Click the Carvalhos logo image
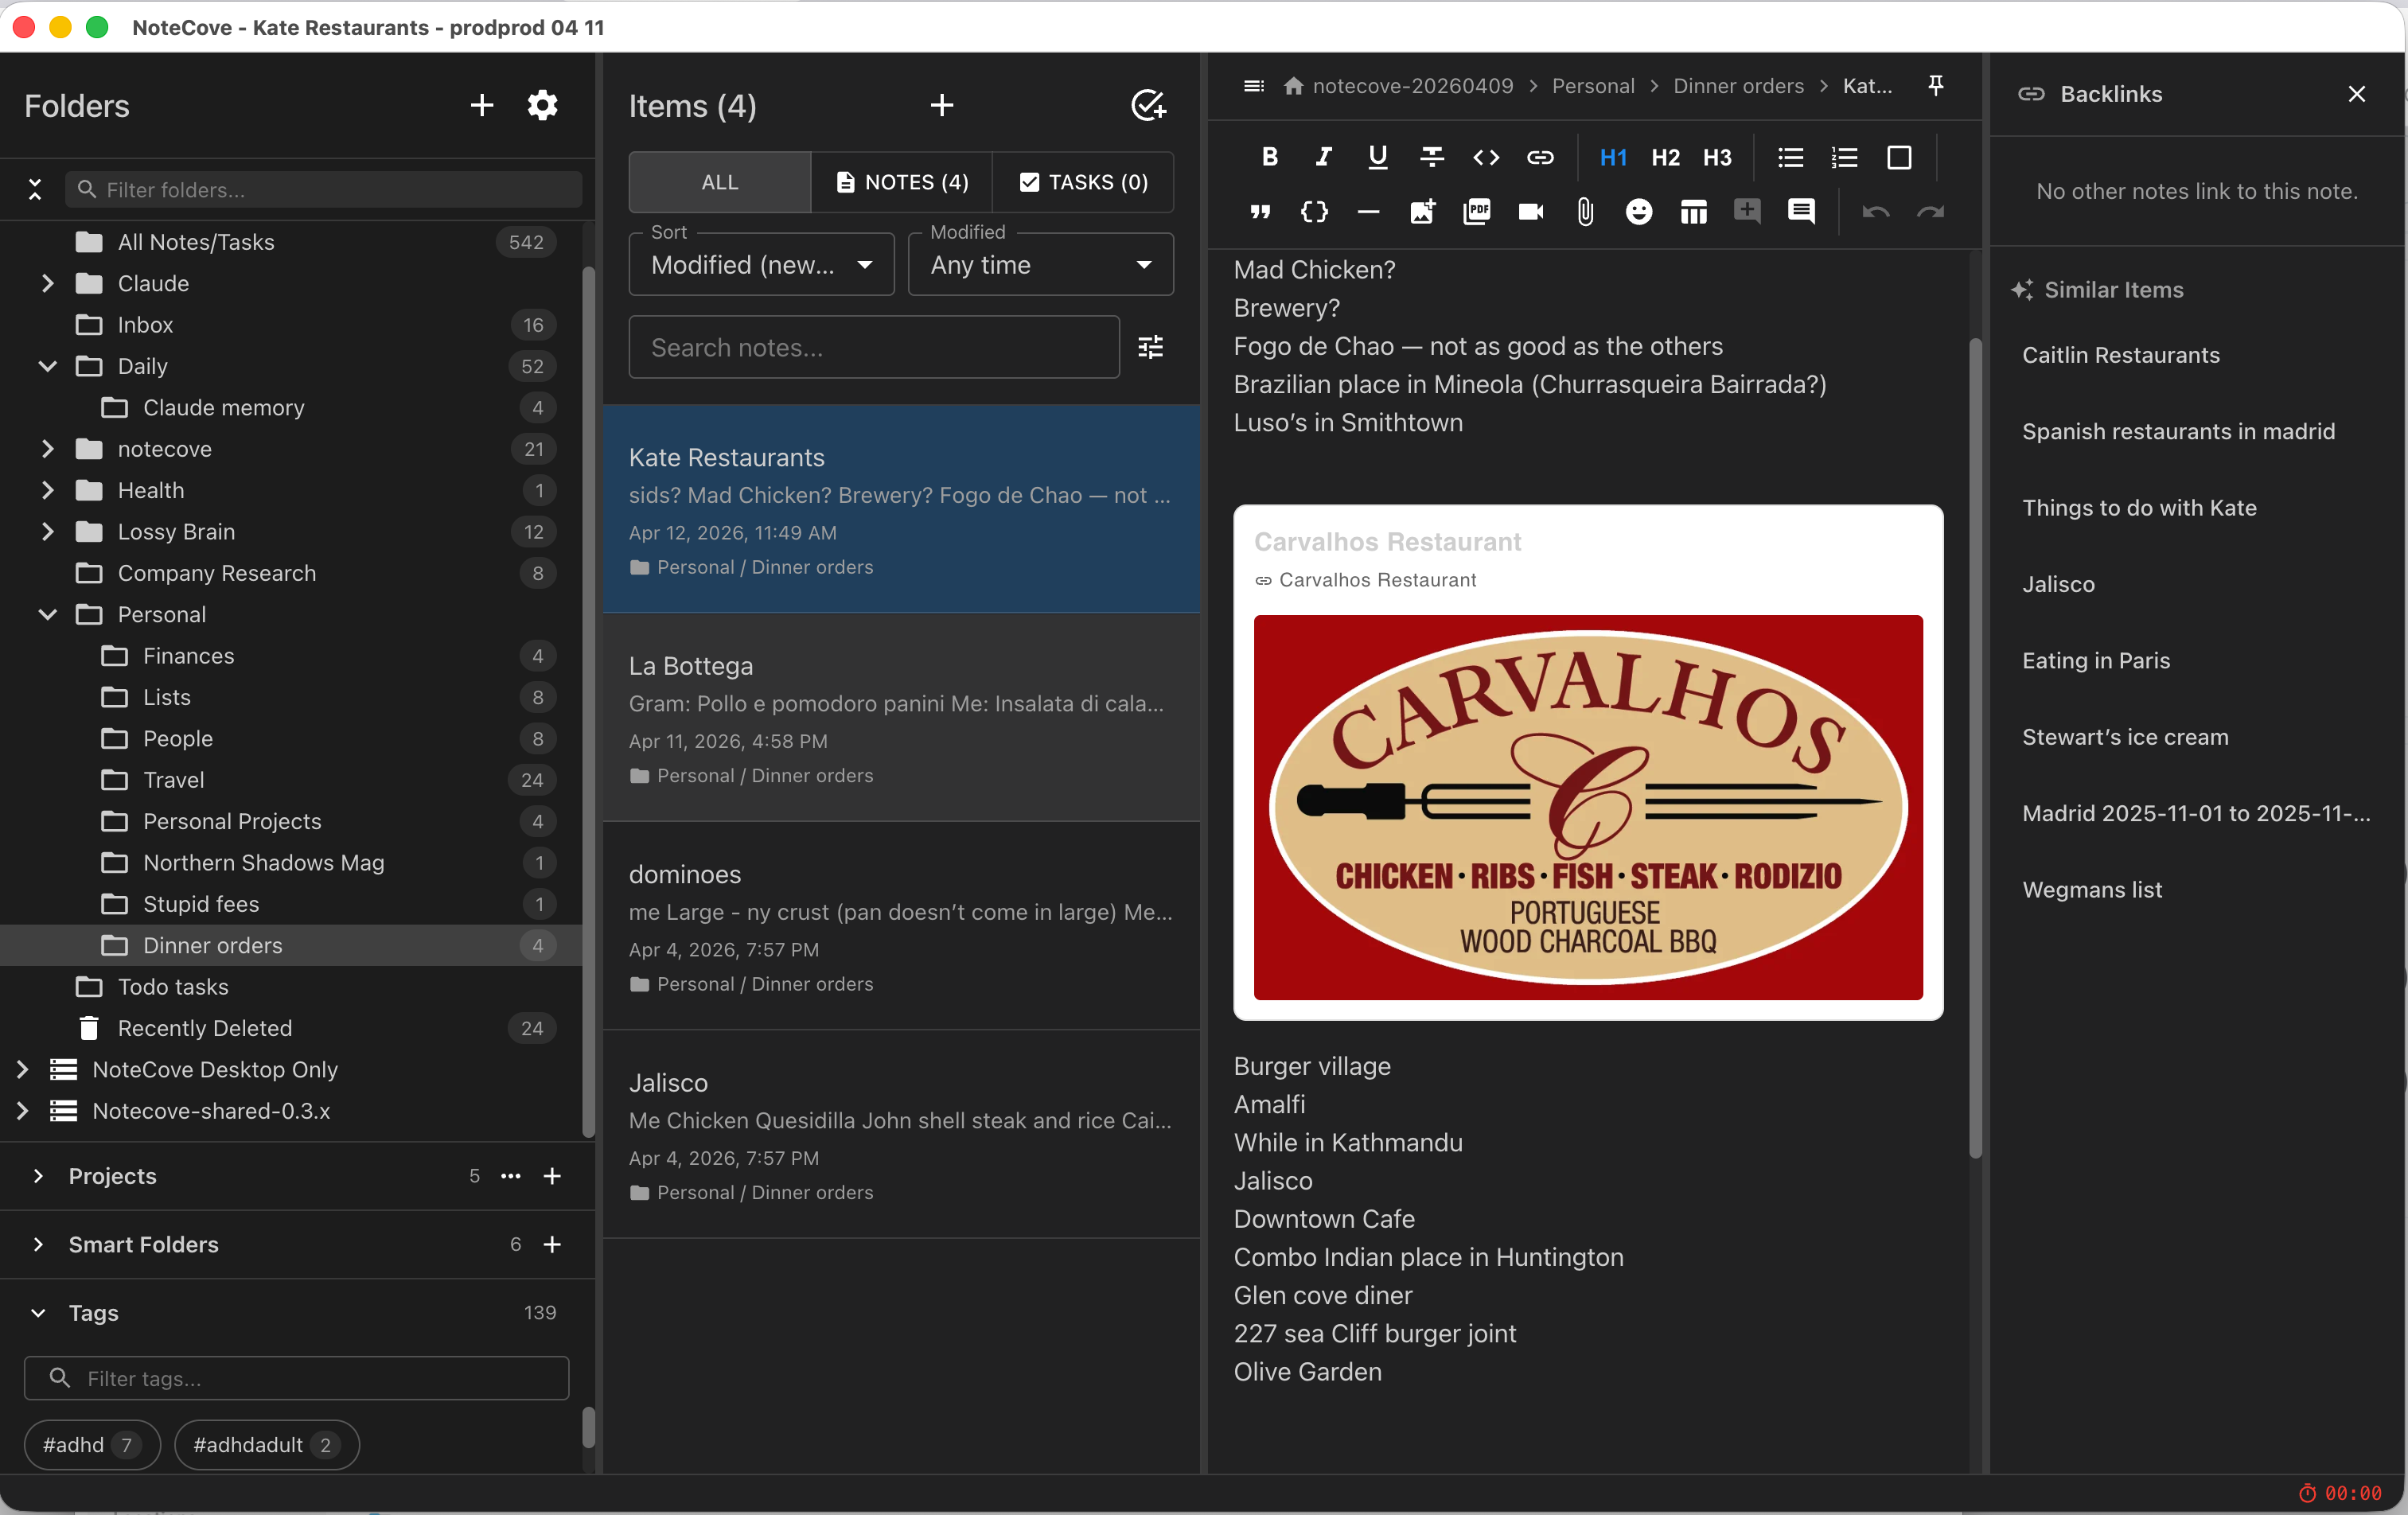Image resolution: width=2408 pixels, height=1515 pixels. click(x=1588, y=807)
